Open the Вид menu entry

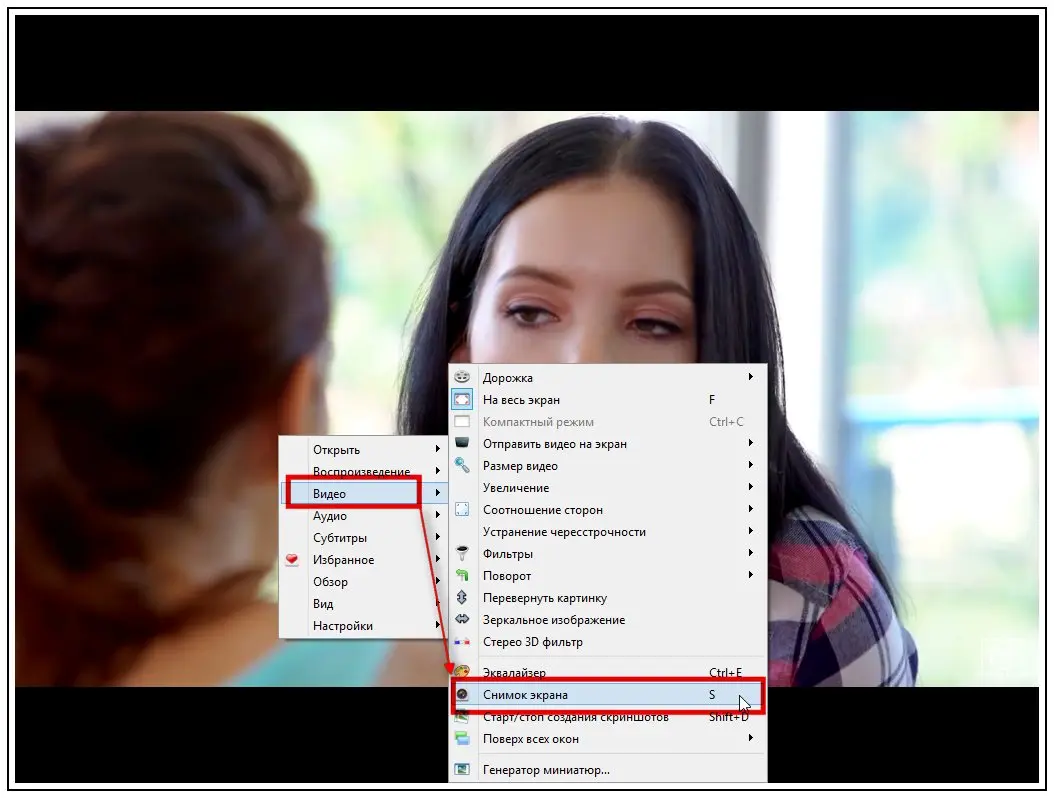(363, 604)
